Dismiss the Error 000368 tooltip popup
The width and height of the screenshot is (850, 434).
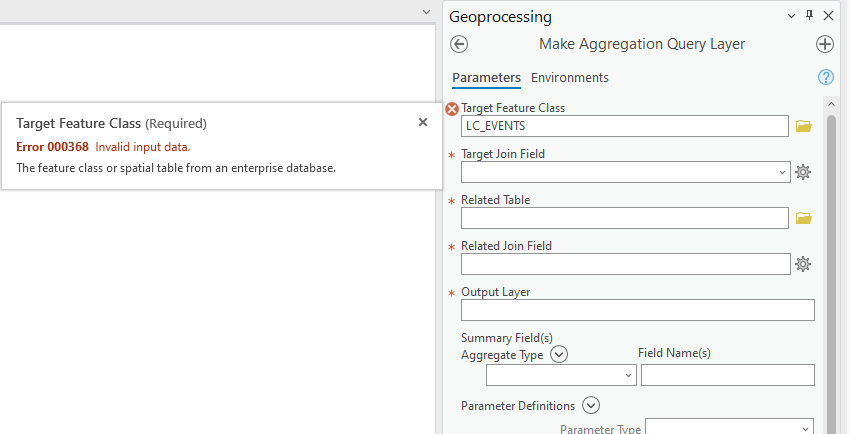pos(423,122)
